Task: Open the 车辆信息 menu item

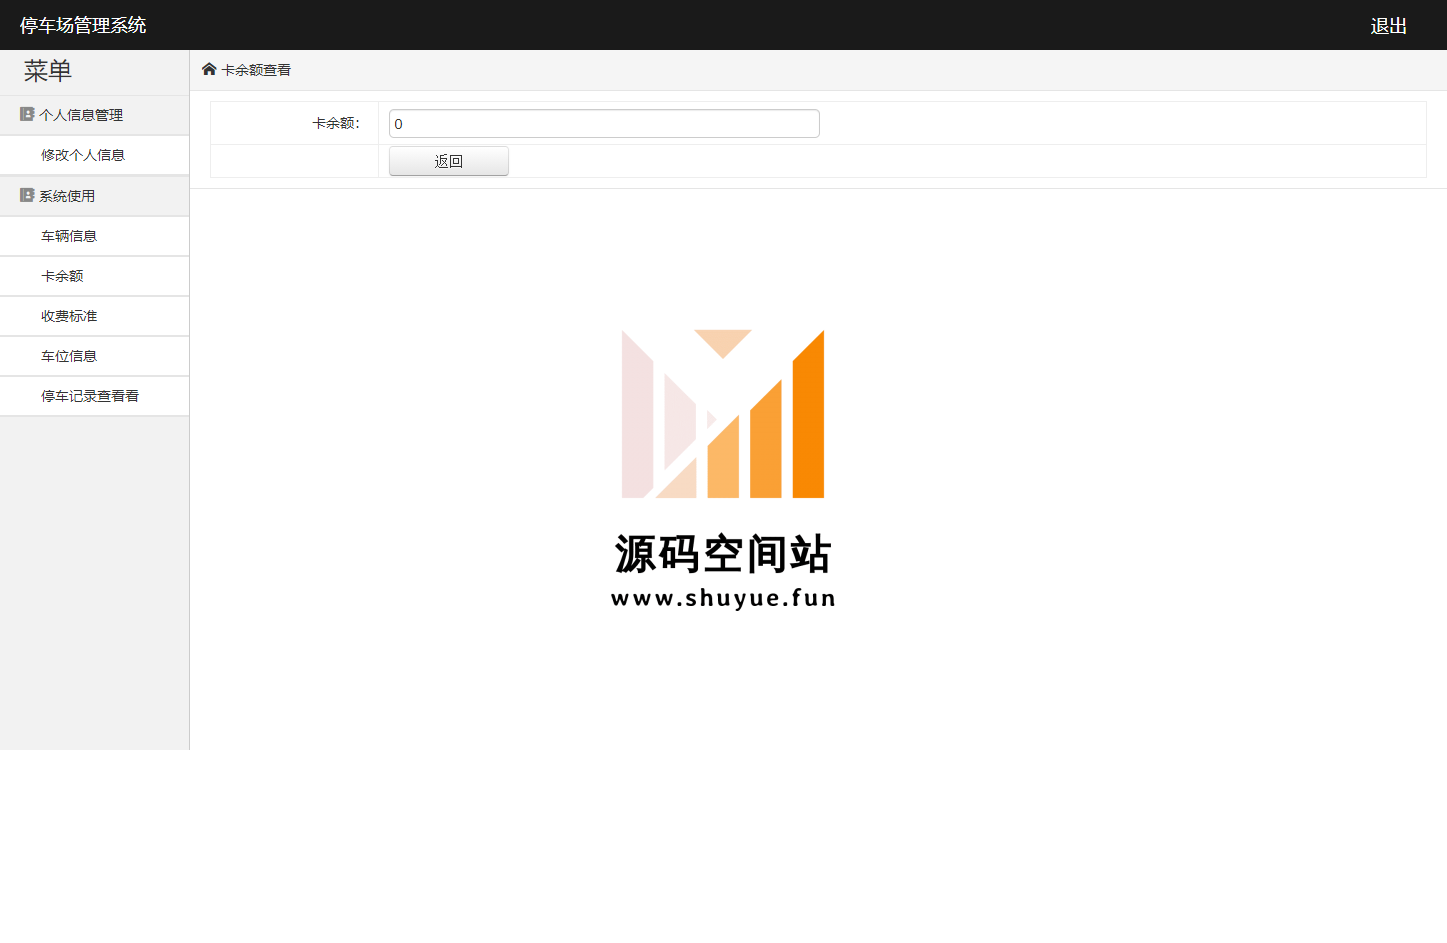Action: (x=94, y=236)
